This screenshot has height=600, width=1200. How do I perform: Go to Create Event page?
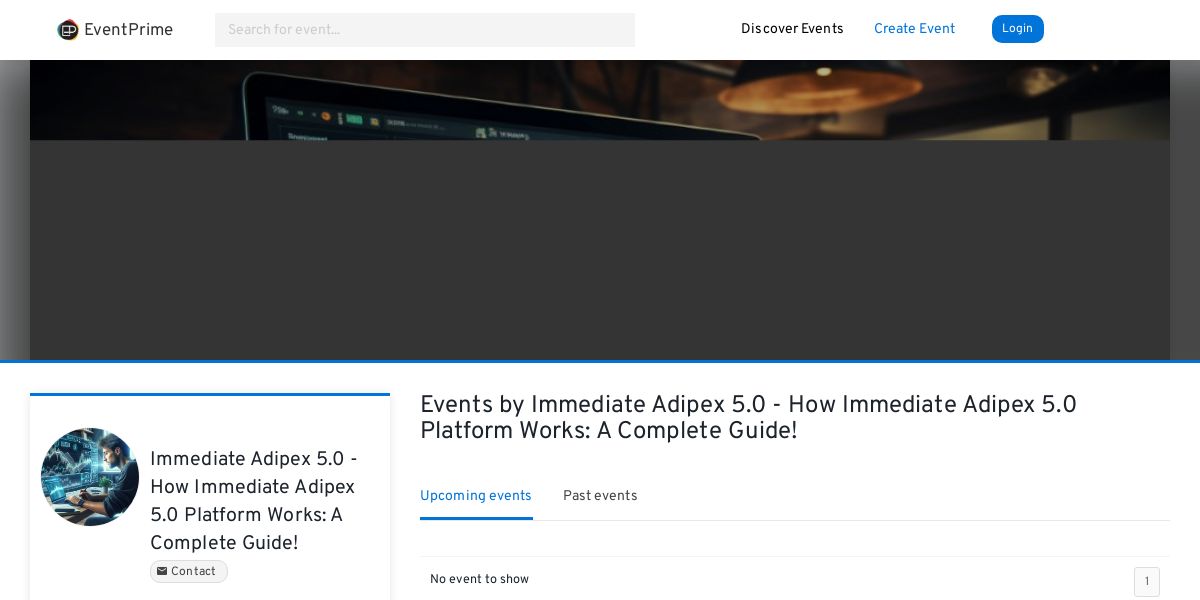tap(914, 29)
